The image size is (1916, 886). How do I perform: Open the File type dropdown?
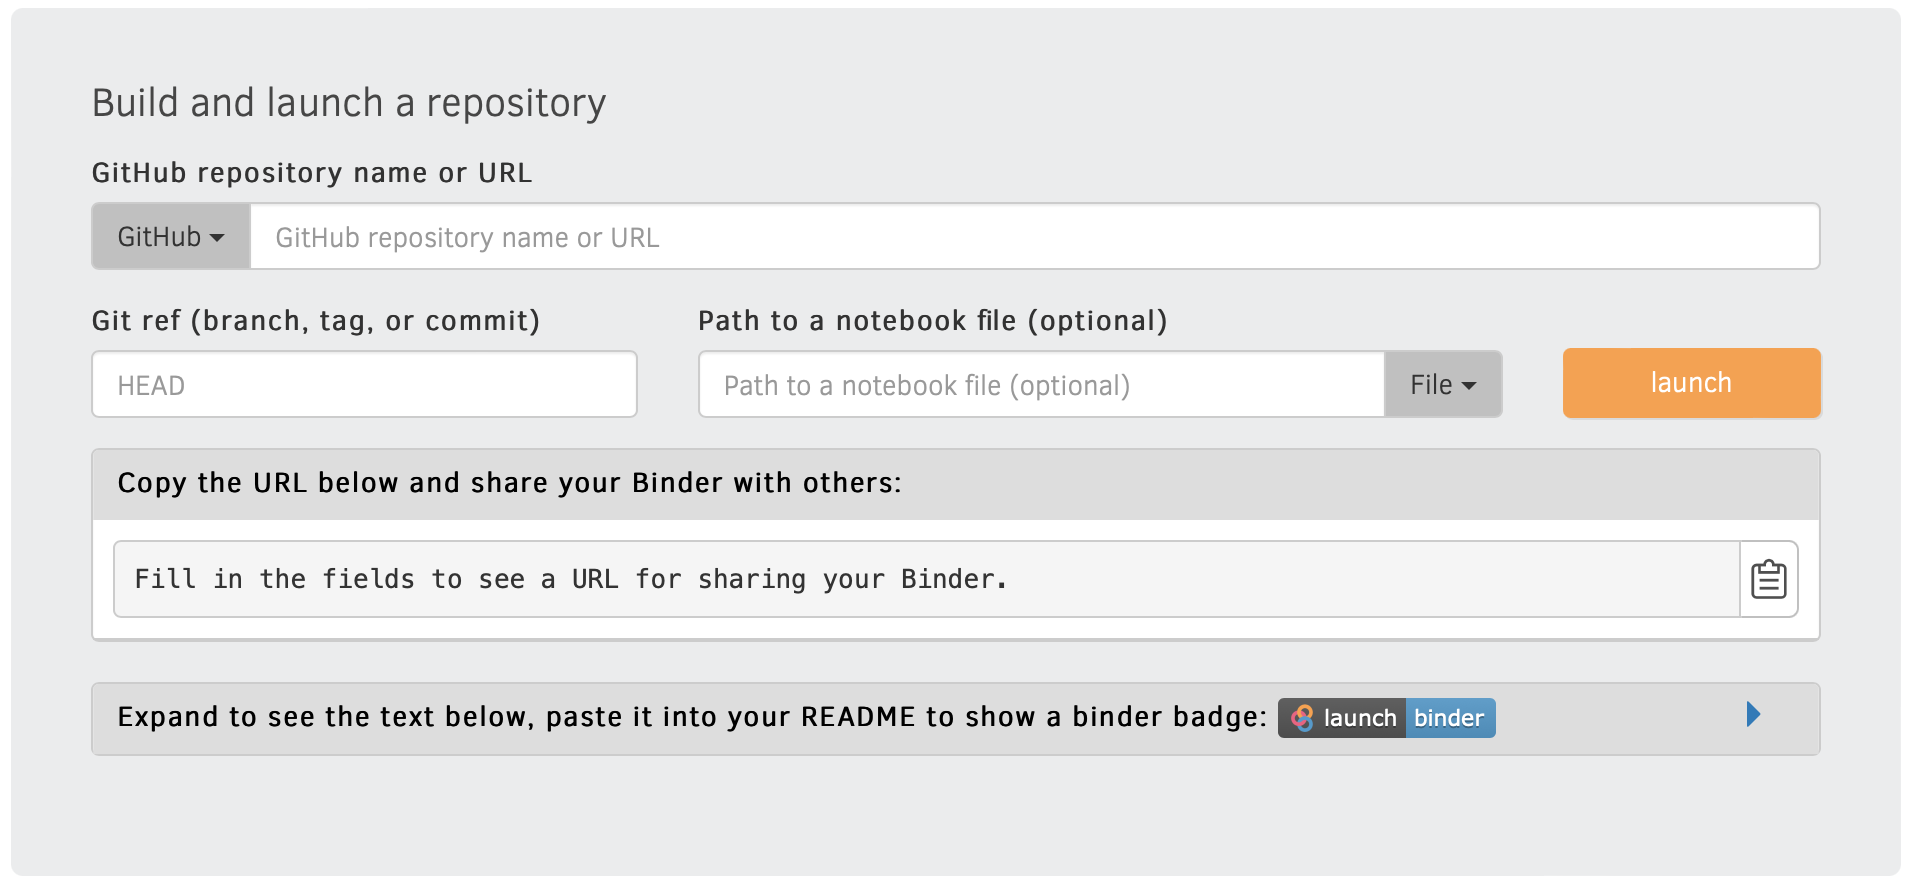pyautogui.click(x=1442, y=384)
